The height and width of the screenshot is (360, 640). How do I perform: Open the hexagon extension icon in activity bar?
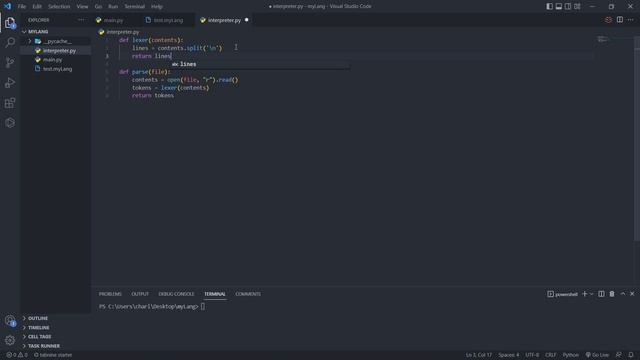(10, 122)
